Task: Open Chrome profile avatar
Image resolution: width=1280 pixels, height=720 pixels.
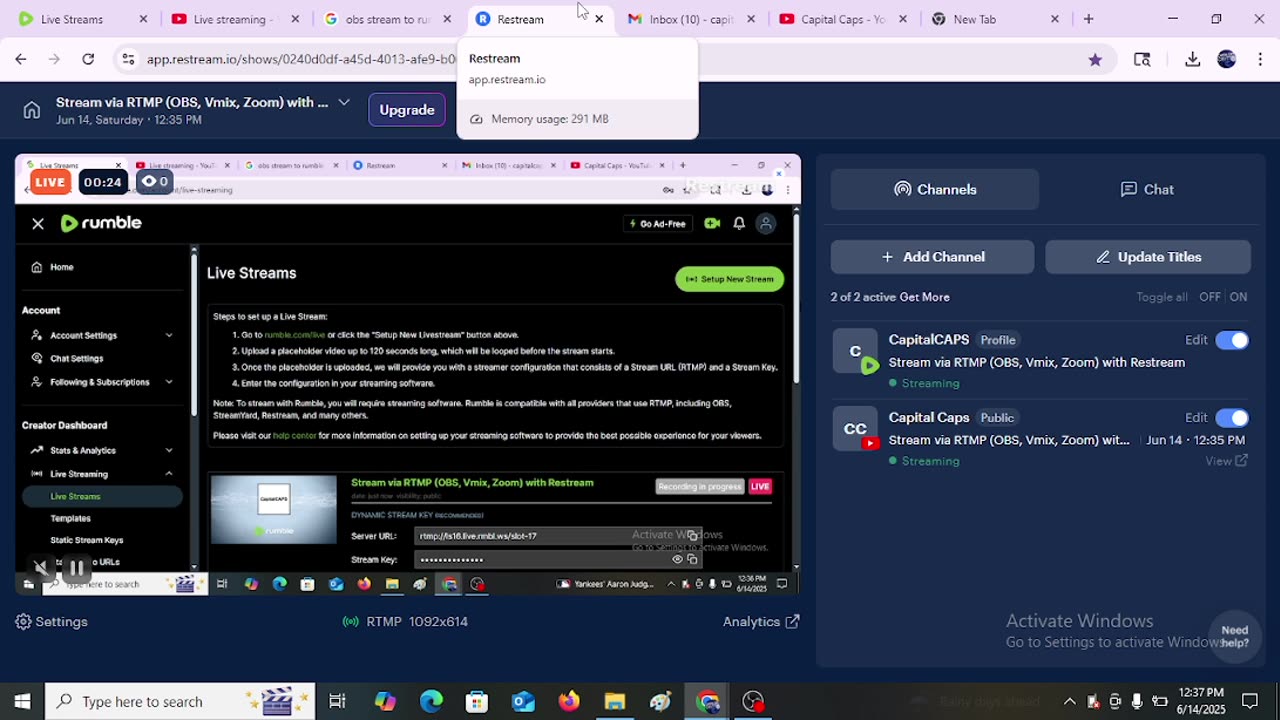Action: tap(1227, 60)
